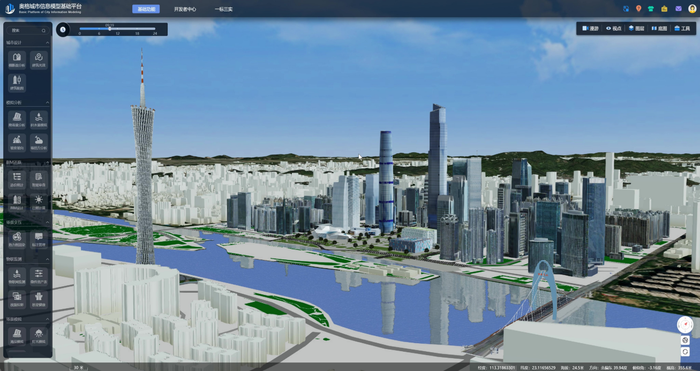Image resolution: width=700 pixels, height=371 pixels.
Task: Click the yellow house icon in header
Action: click(x=664, y=8)
